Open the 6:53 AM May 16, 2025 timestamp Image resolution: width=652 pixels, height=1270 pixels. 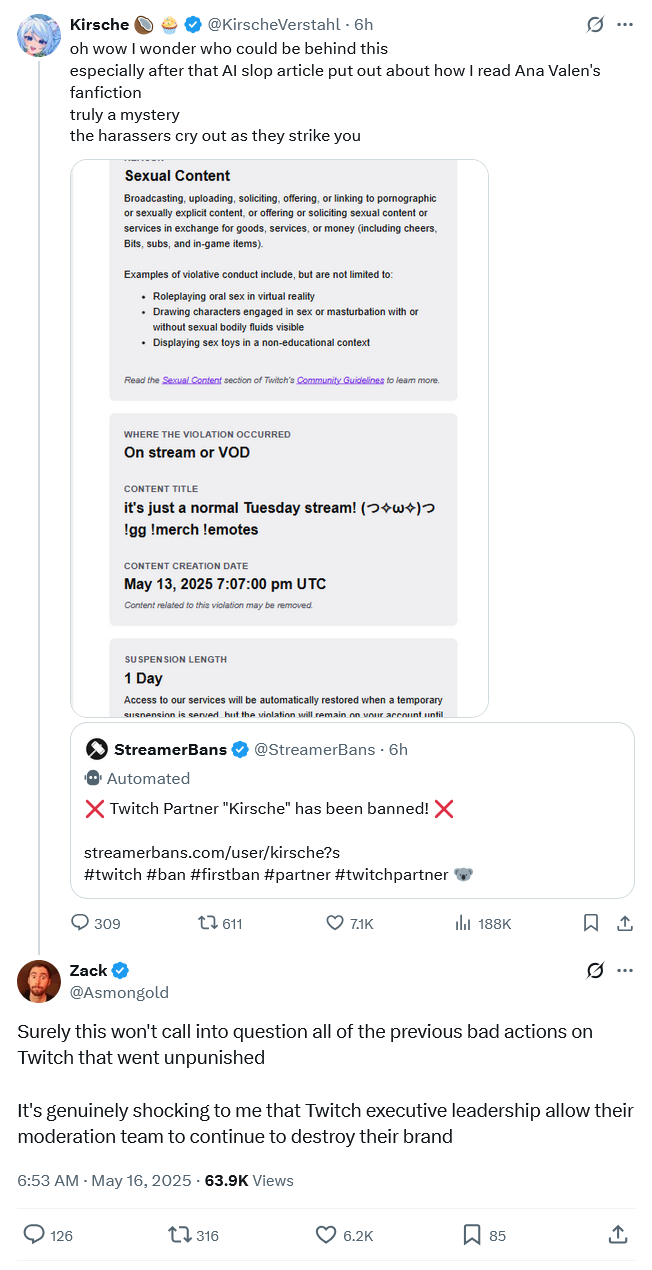click(104, 1181)
